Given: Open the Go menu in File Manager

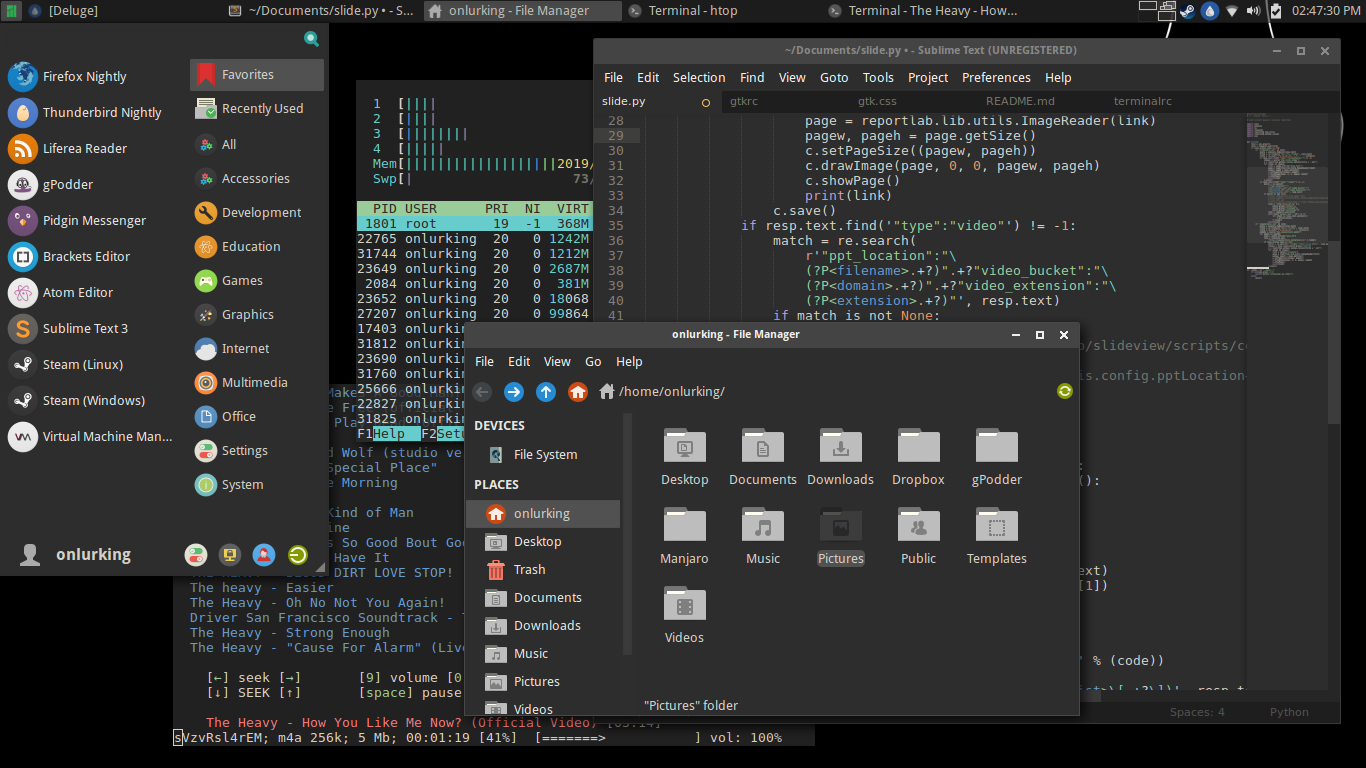Looking at the screenshot, I should (x=593, y=361).
